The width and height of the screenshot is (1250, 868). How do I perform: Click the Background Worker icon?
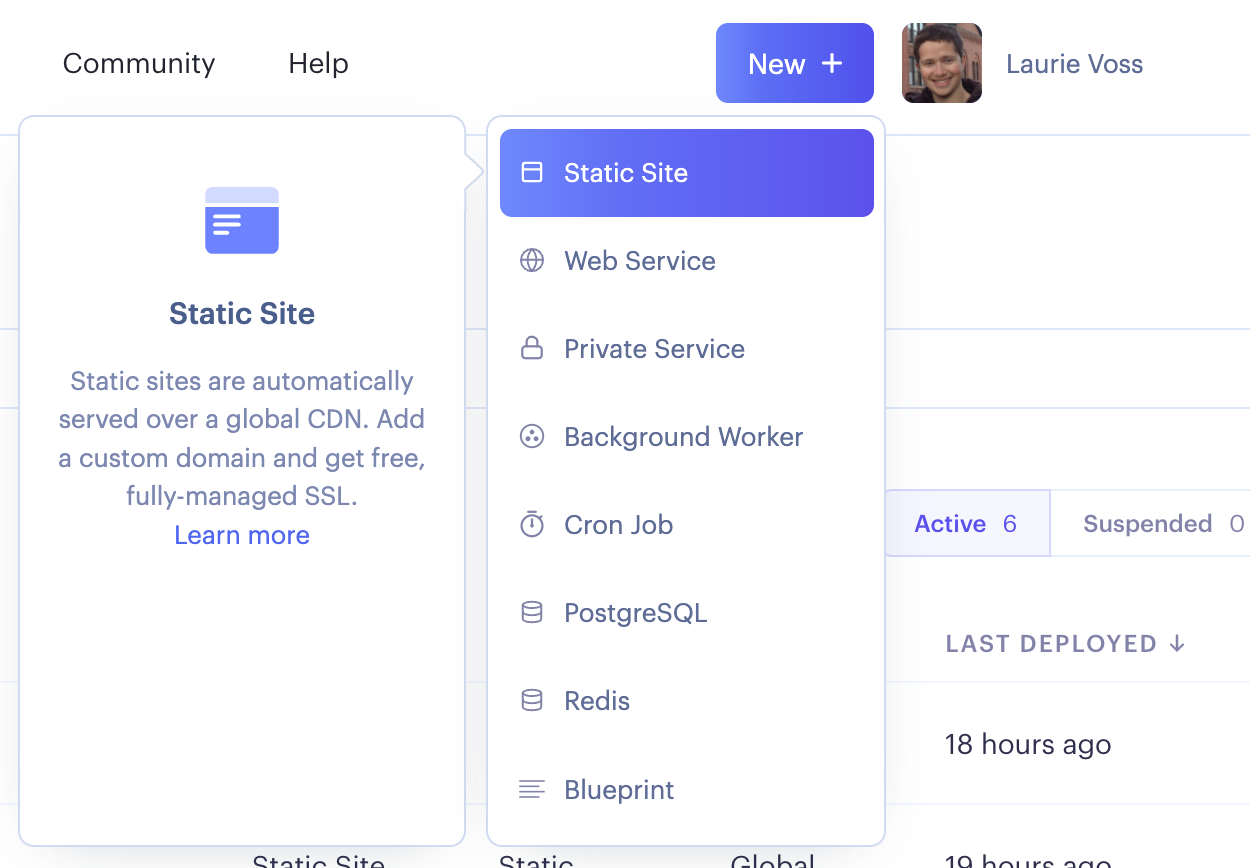(532, 437)
